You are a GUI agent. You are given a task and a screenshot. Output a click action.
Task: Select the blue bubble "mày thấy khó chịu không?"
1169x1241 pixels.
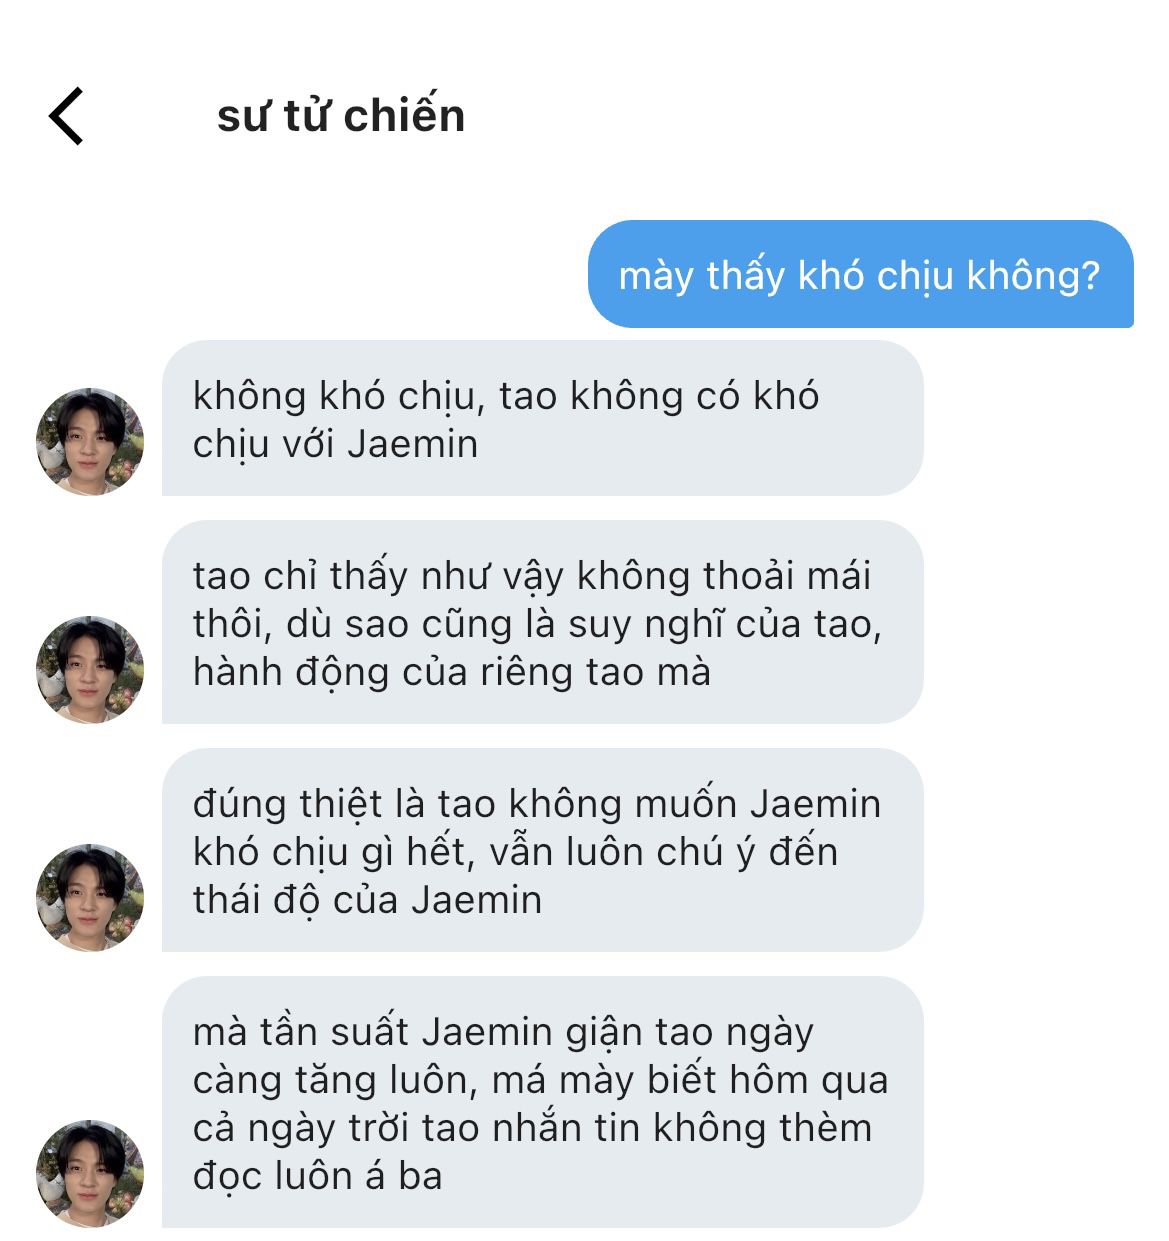(861, 274)
